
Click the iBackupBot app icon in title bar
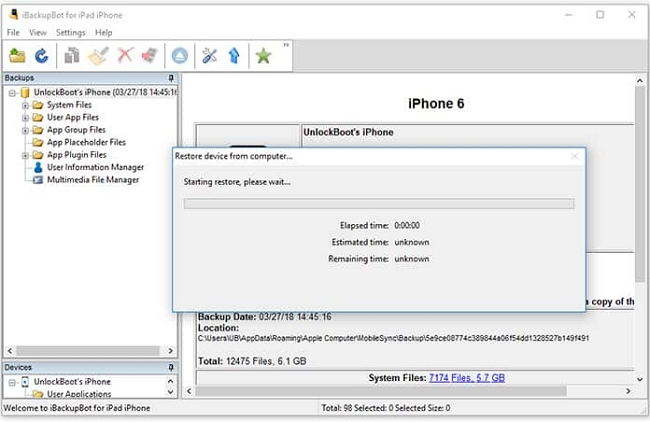pyautogui.click(x=13, y=15)
